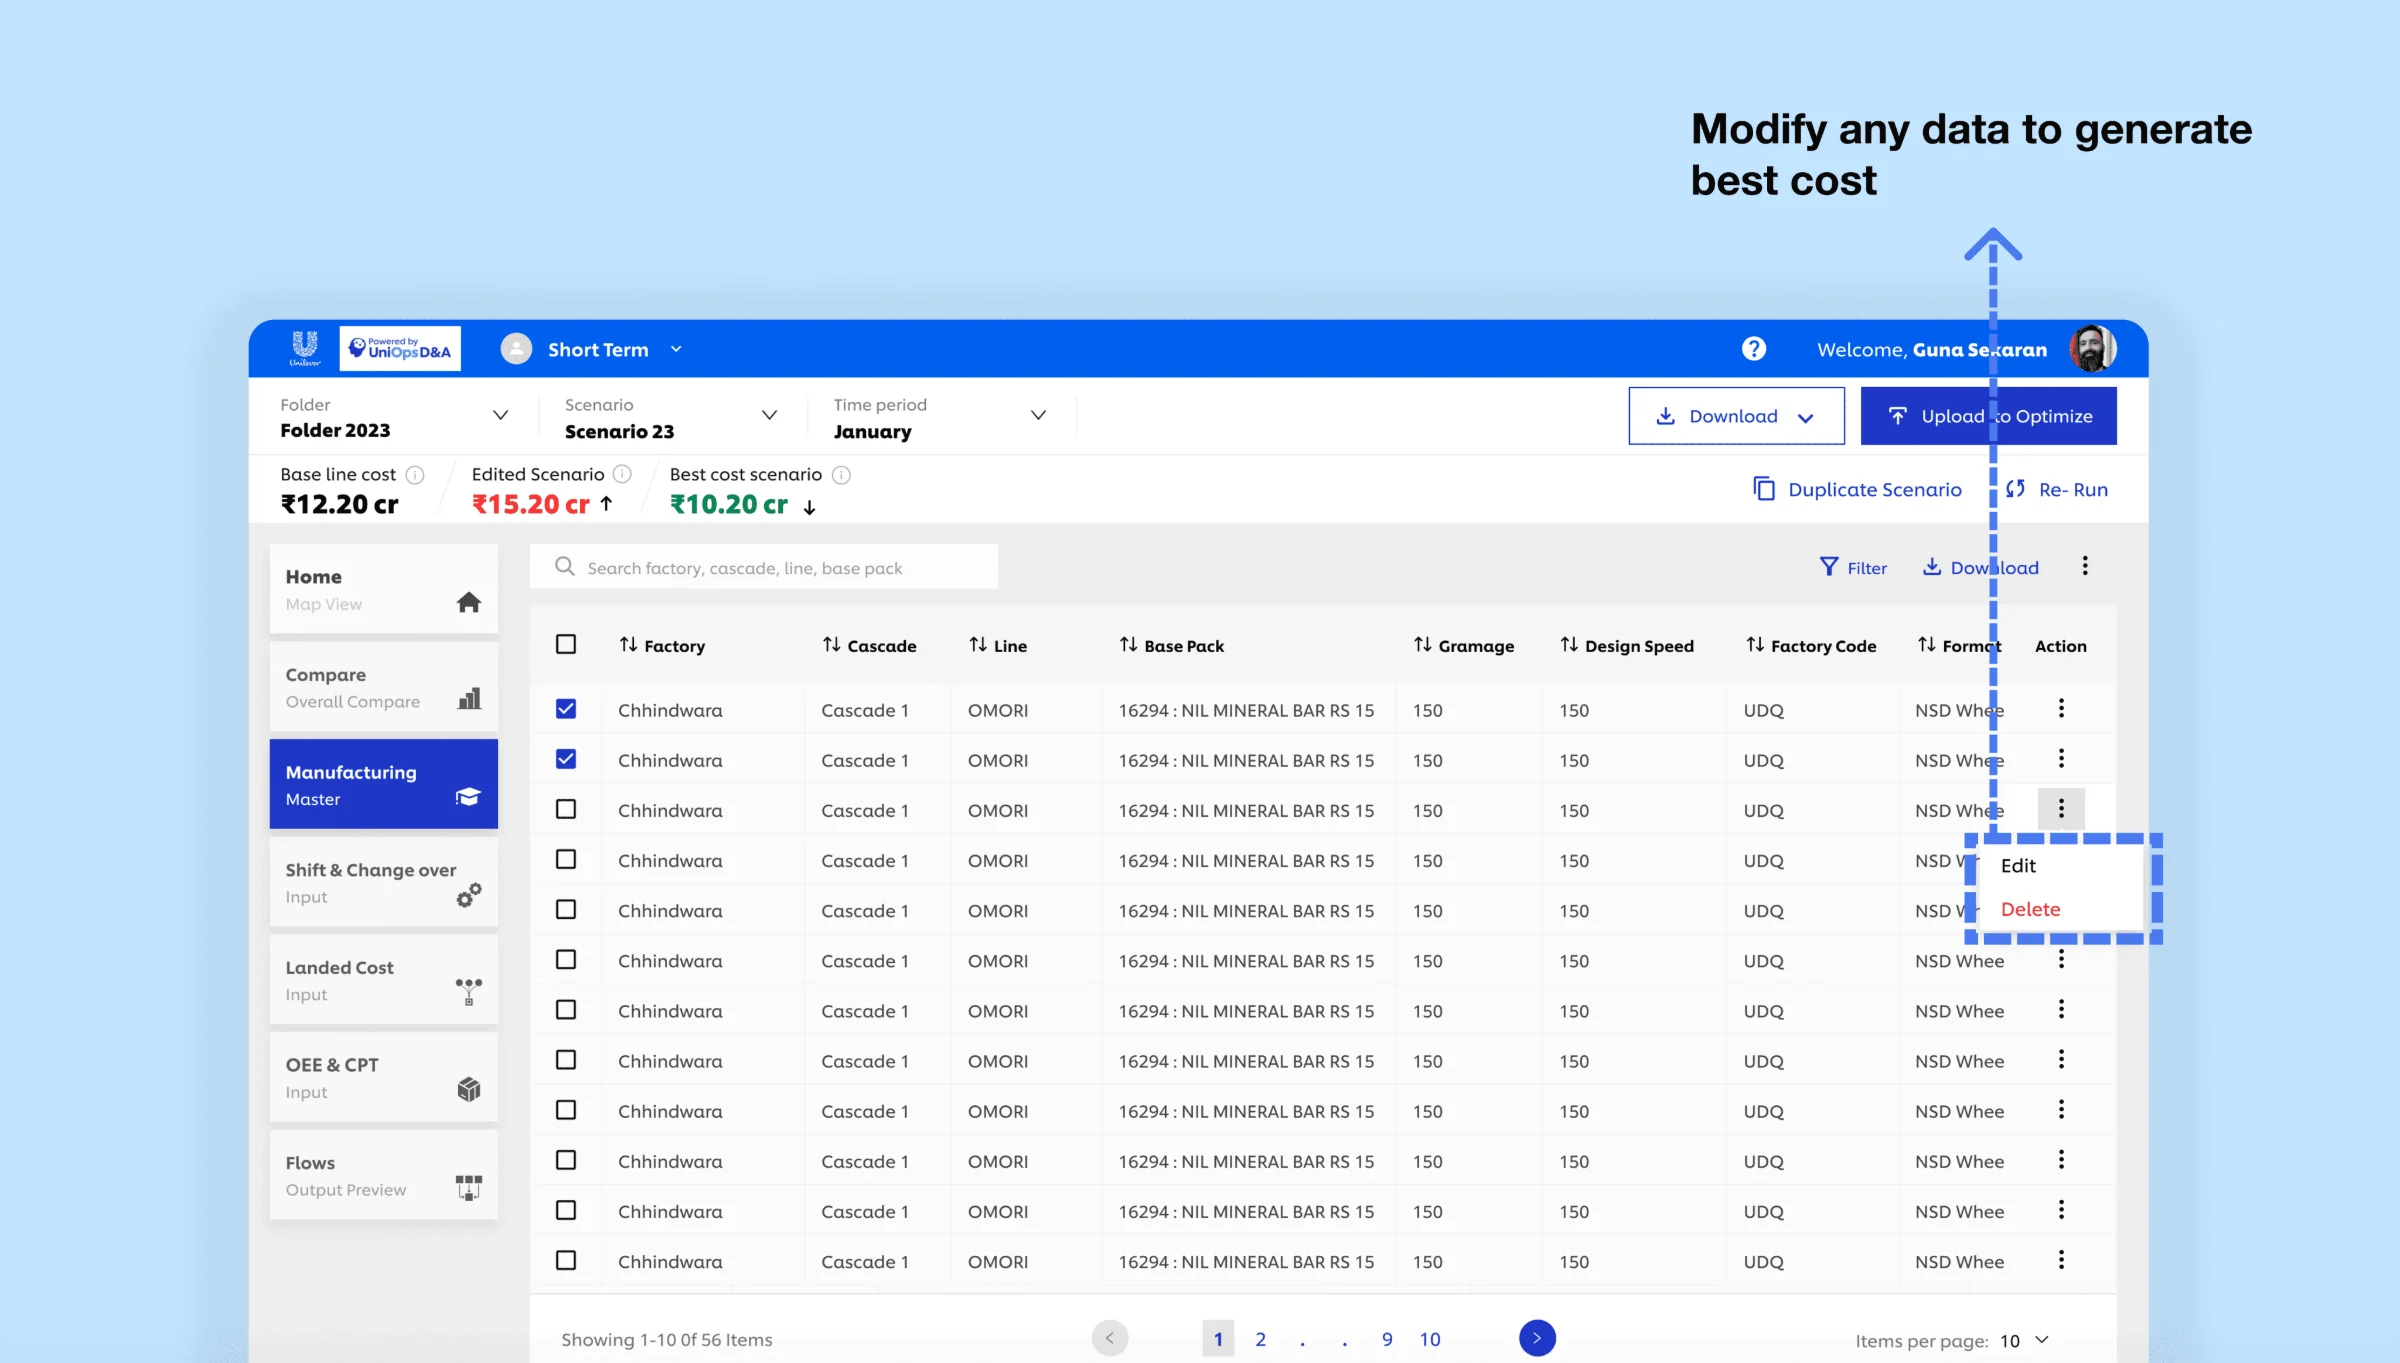This screenshot has height=1363, width=2400.
Task: Click the Flows output preview icon
Action: [x=469, y=1187]
